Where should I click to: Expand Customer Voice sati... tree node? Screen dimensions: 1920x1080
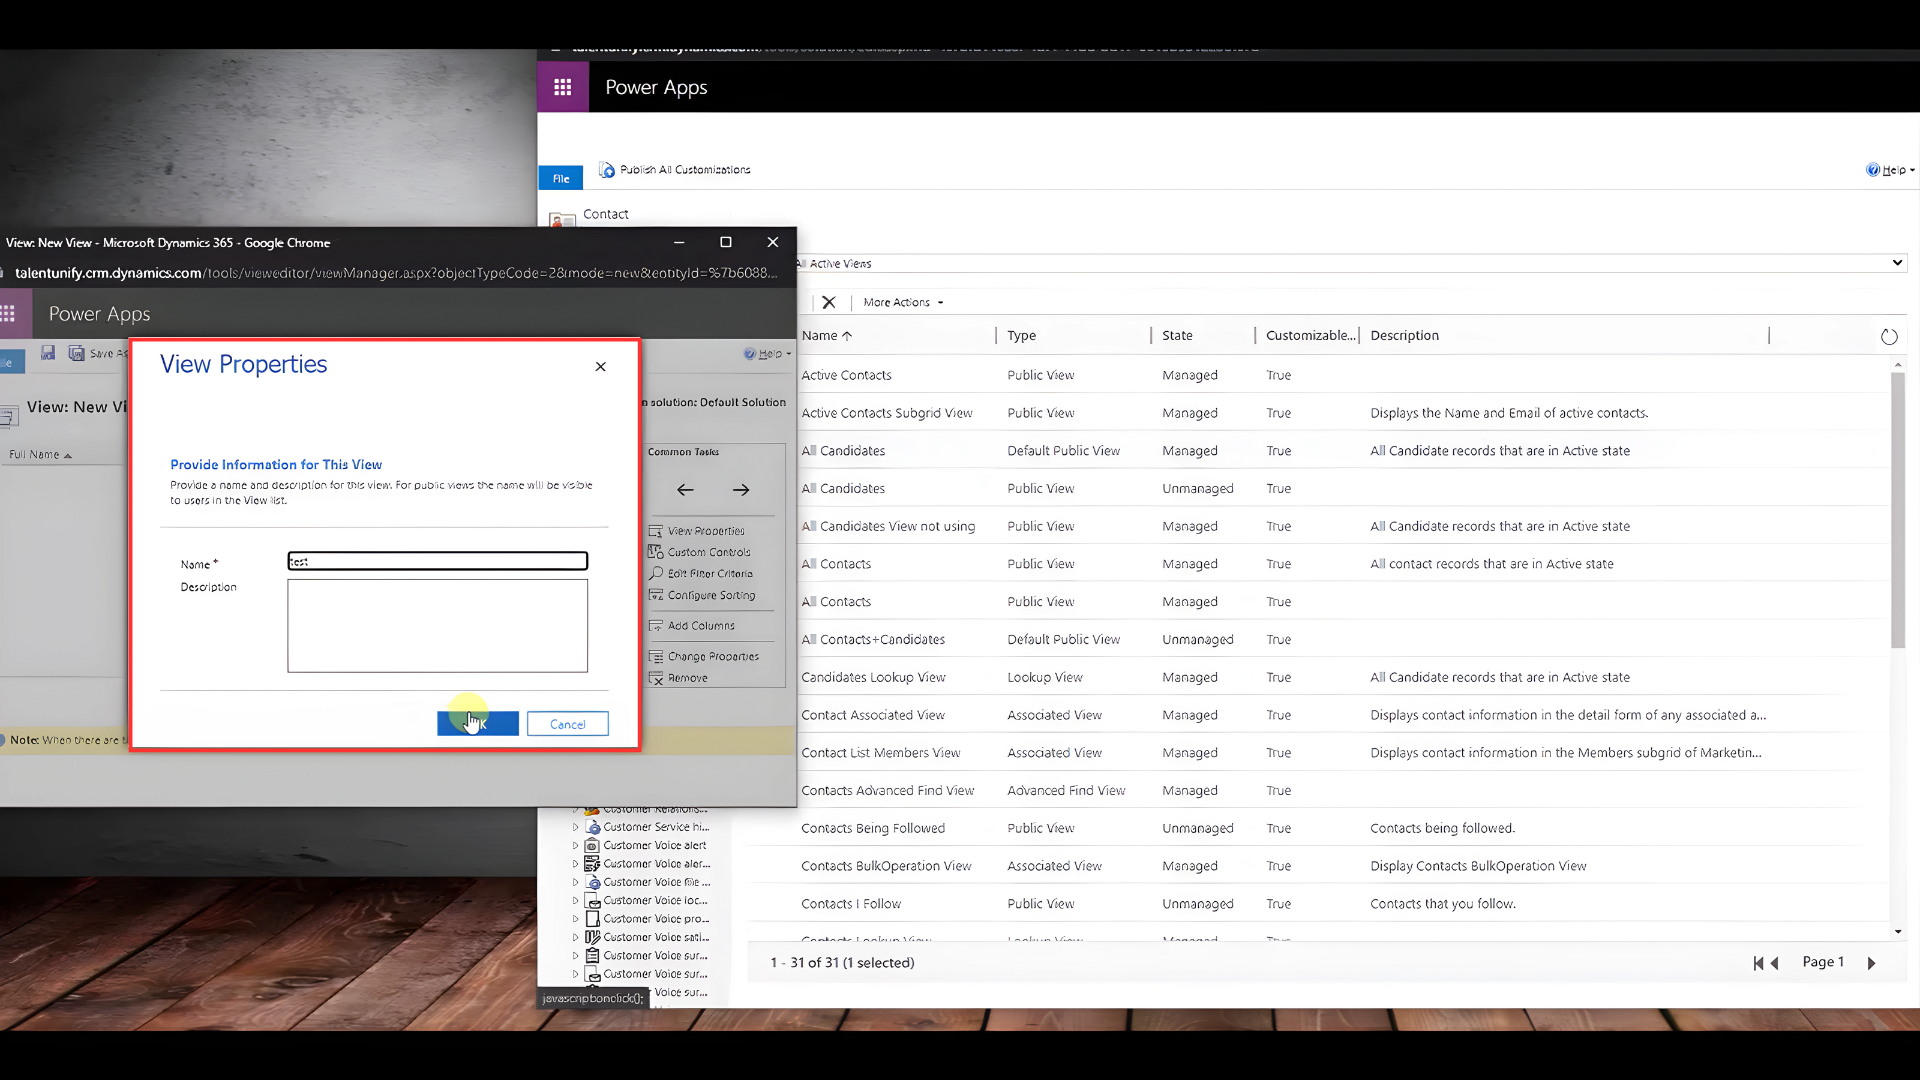coord(575,938)
